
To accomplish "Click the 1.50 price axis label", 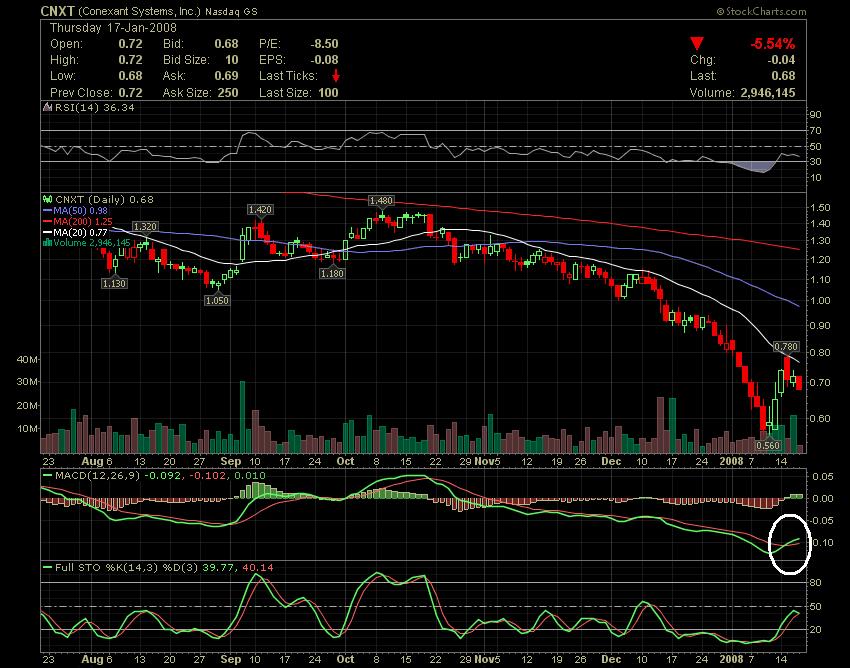I will [x=819, y=208].
